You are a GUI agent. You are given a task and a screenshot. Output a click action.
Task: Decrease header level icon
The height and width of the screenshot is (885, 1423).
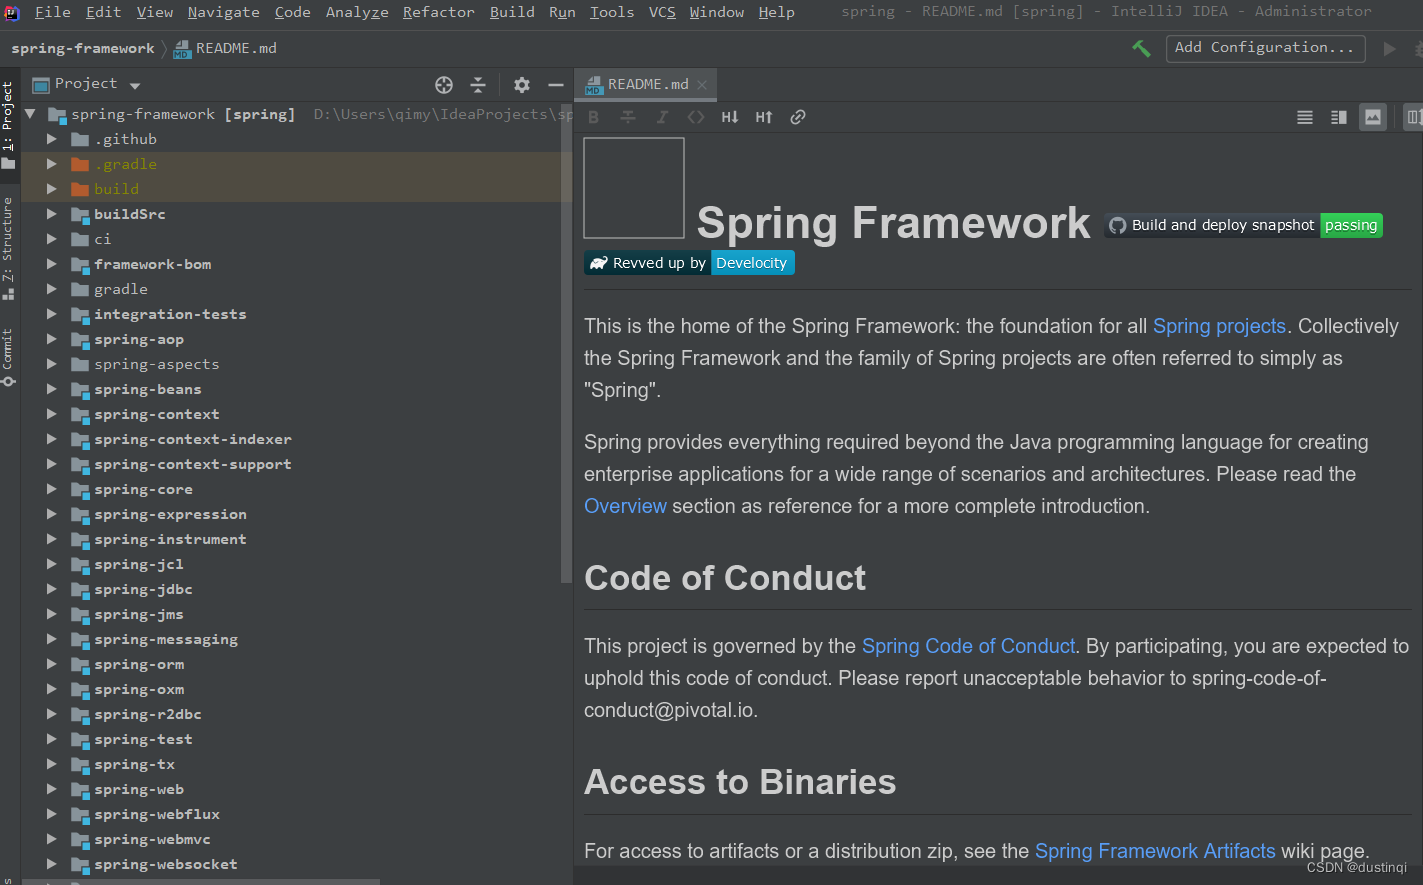730,117
